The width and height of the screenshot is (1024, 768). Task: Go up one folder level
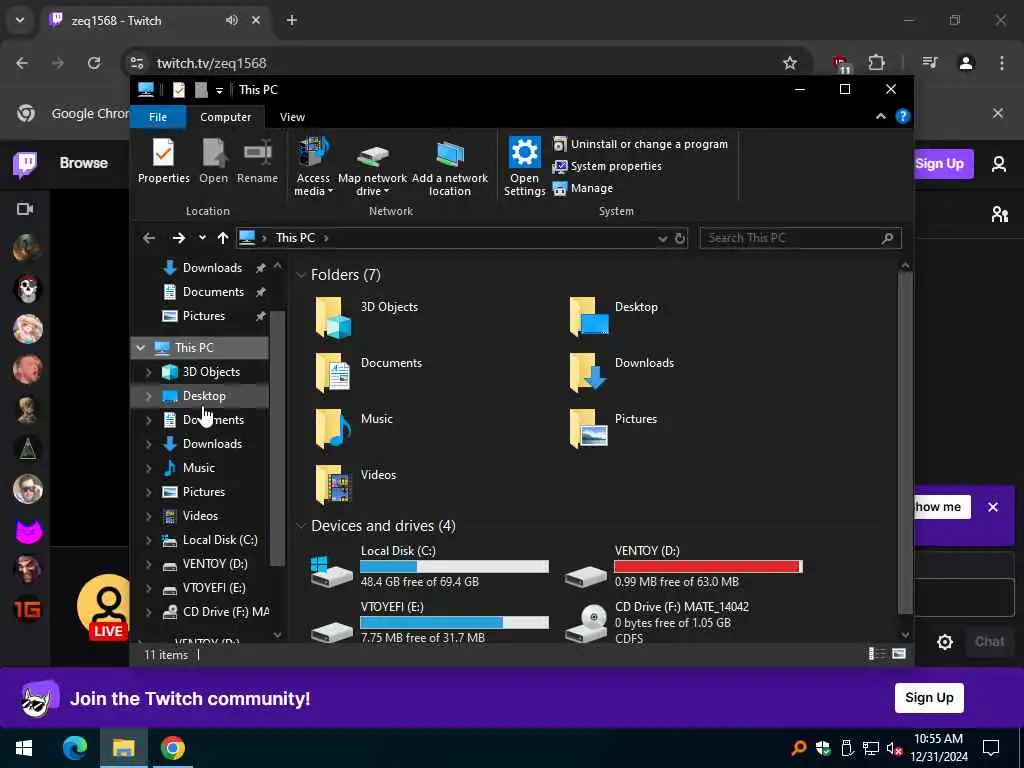223,238
